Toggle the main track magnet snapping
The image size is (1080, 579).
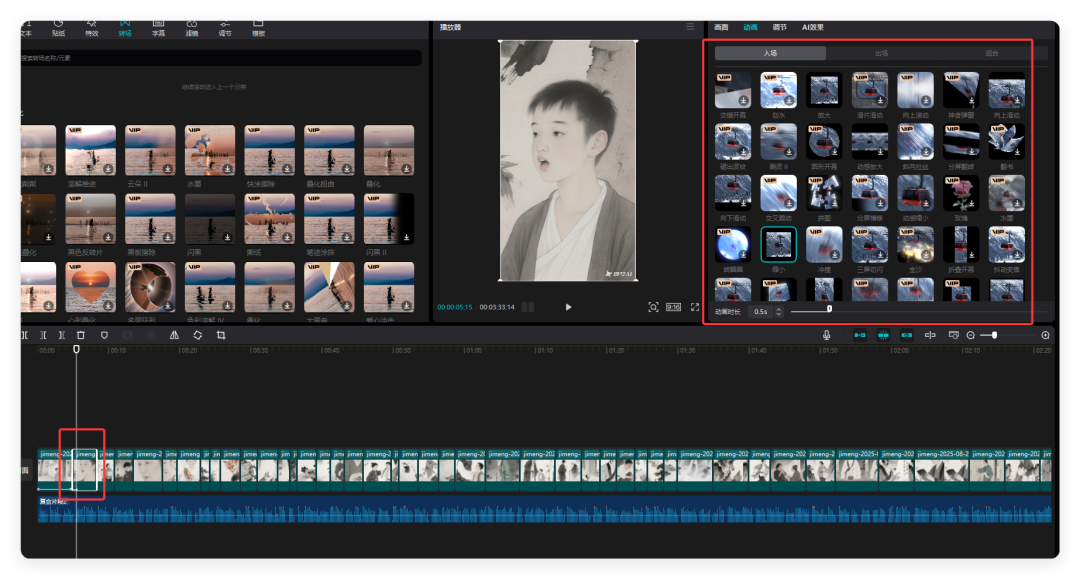[859, 335]
